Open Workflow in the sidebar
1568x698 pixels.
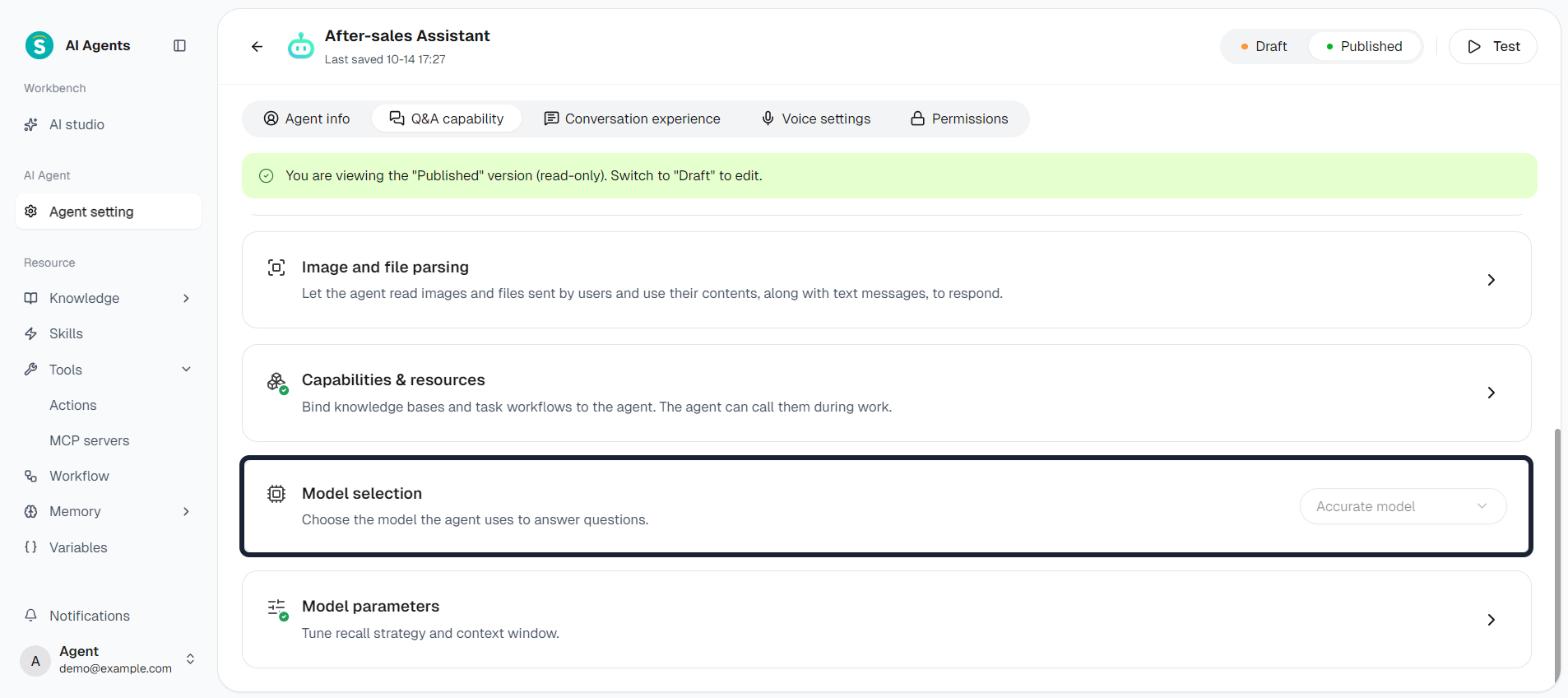point(108,476)
